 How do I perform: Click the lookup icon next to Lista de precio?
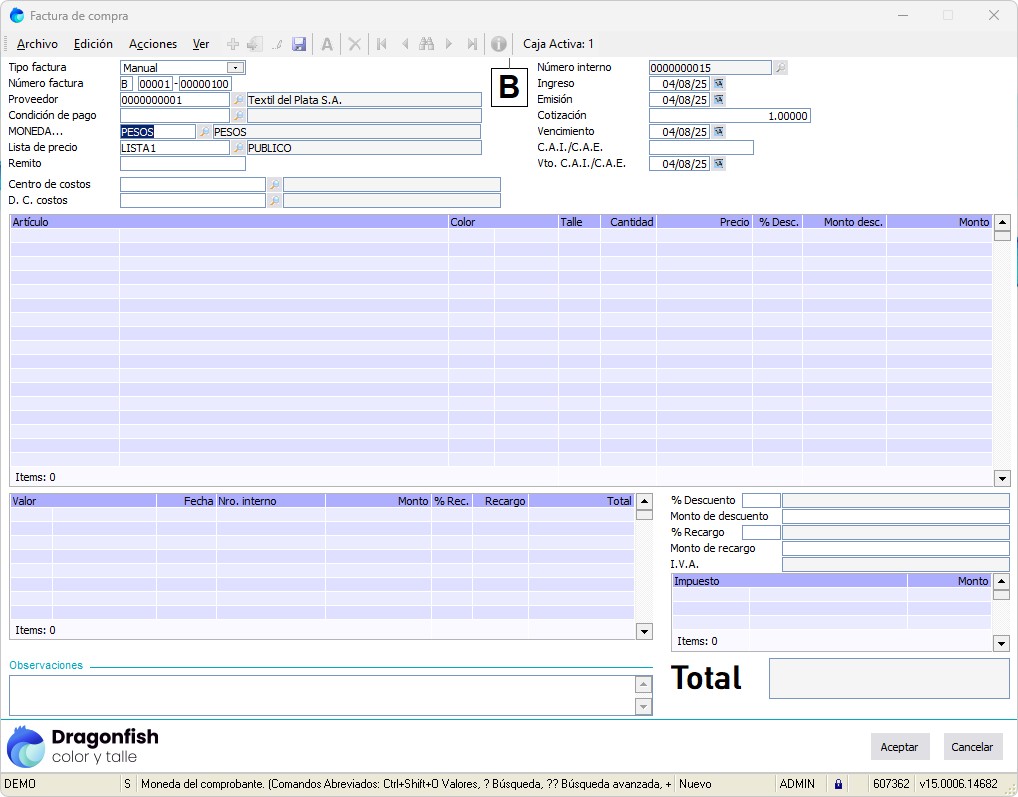(x=238, y=148)
